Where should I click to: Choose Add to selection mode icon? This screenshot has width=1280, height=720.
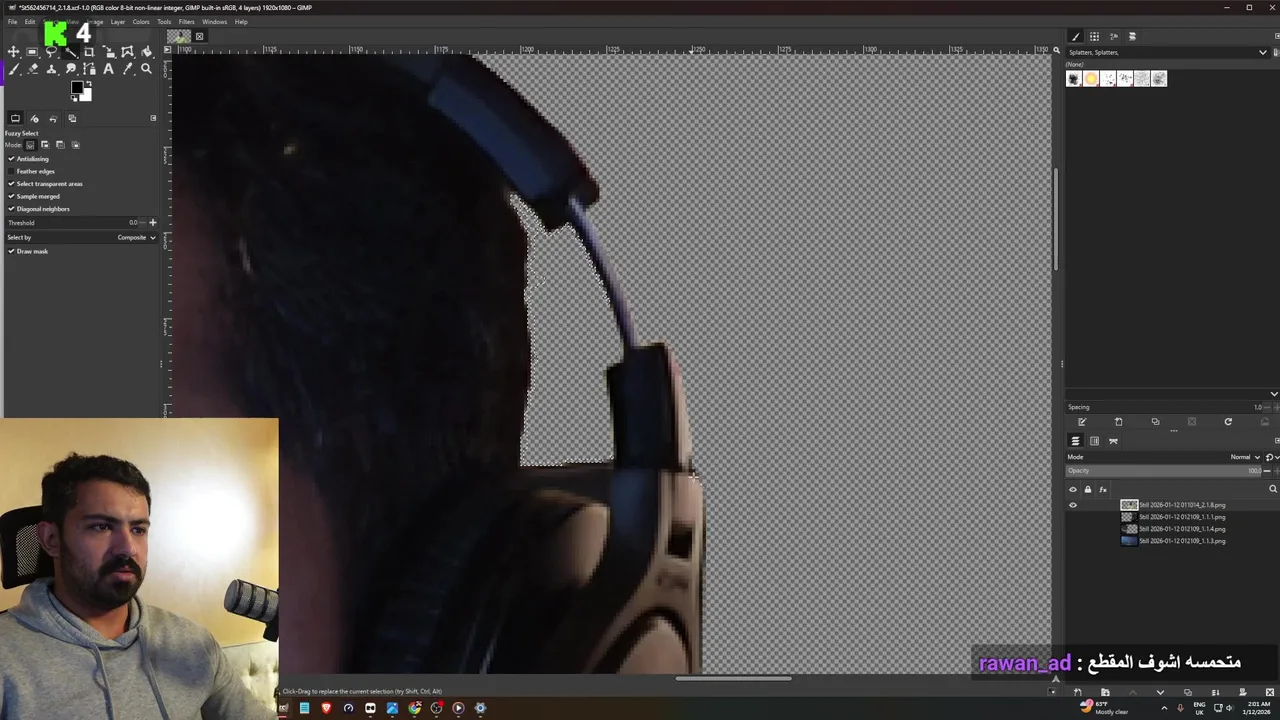(x=45, y=145)
